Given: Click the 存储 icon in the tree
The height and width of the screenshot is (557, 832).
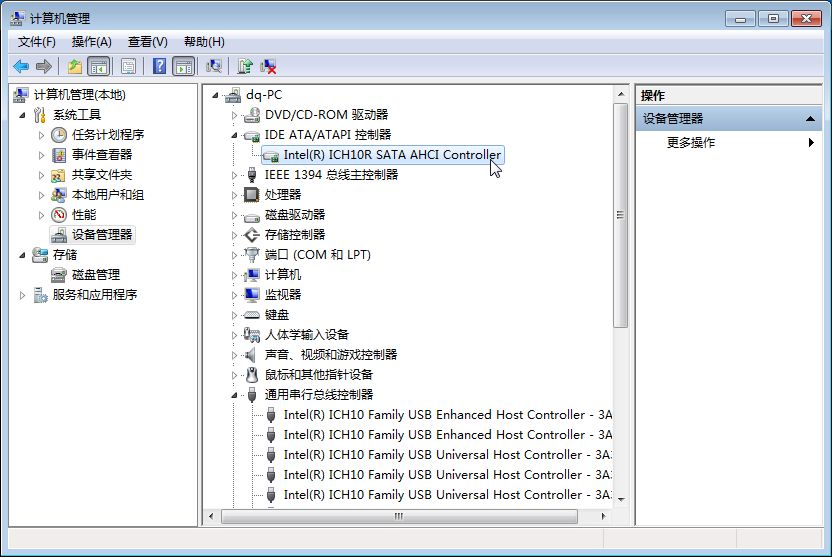Looking at the screenshot, I should click(x=39, y=255).
